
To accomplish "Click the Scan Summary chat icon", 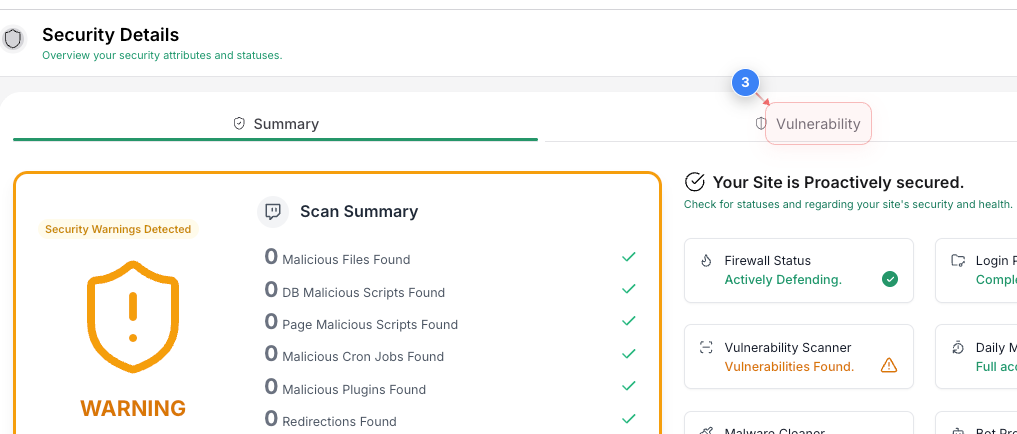I will point(273,211).
